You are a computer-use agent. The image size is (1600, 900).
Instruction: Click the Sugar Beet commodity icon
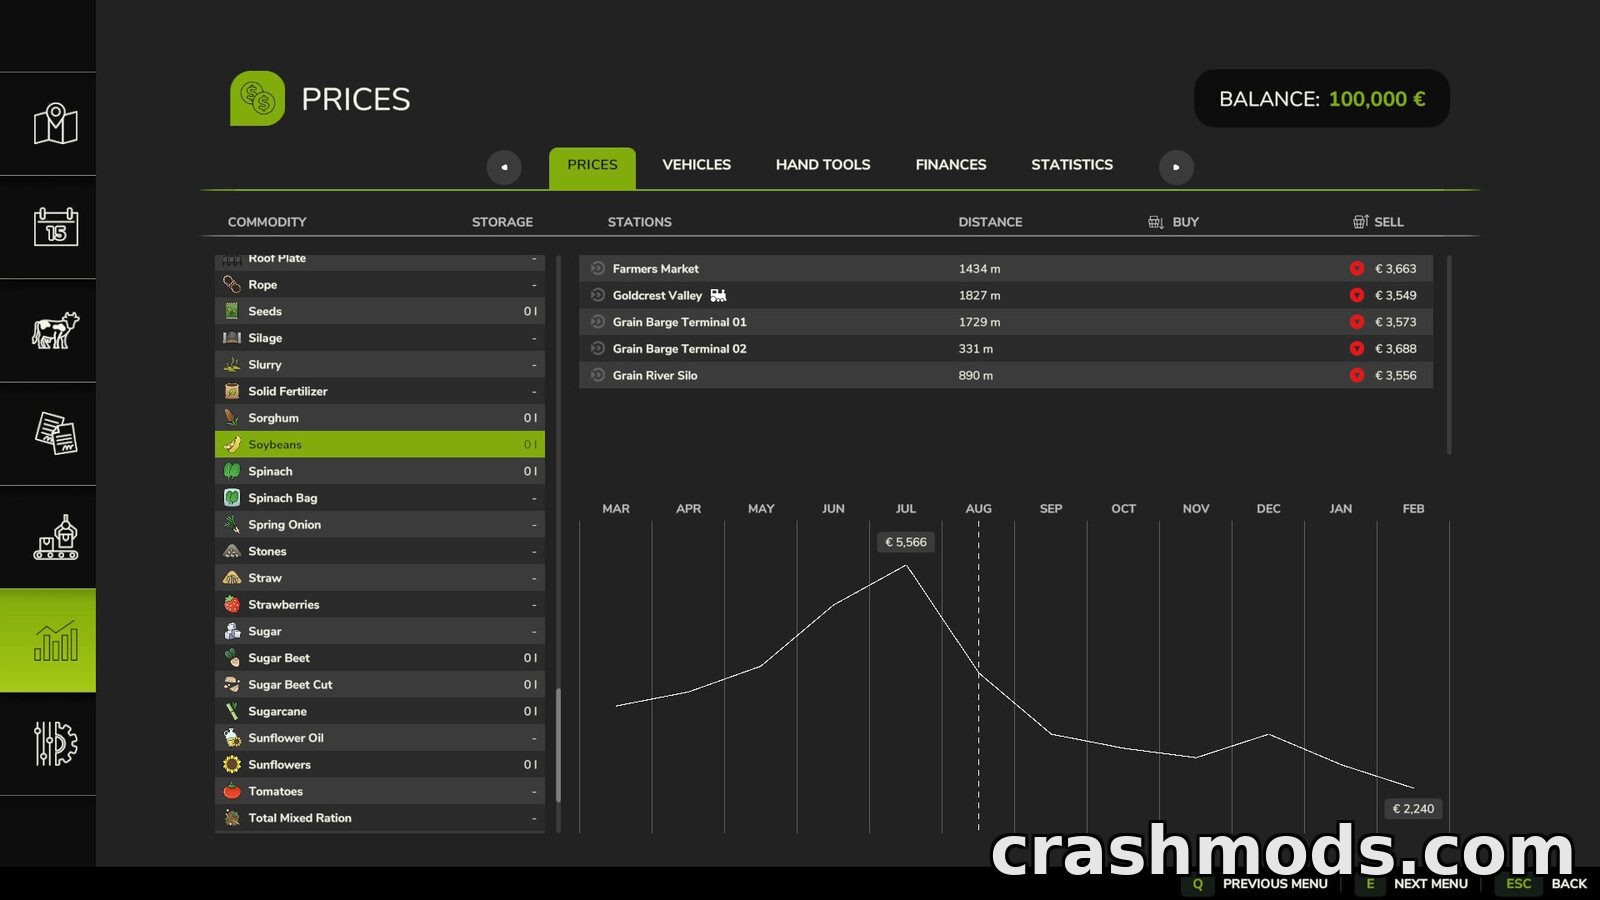232,658
